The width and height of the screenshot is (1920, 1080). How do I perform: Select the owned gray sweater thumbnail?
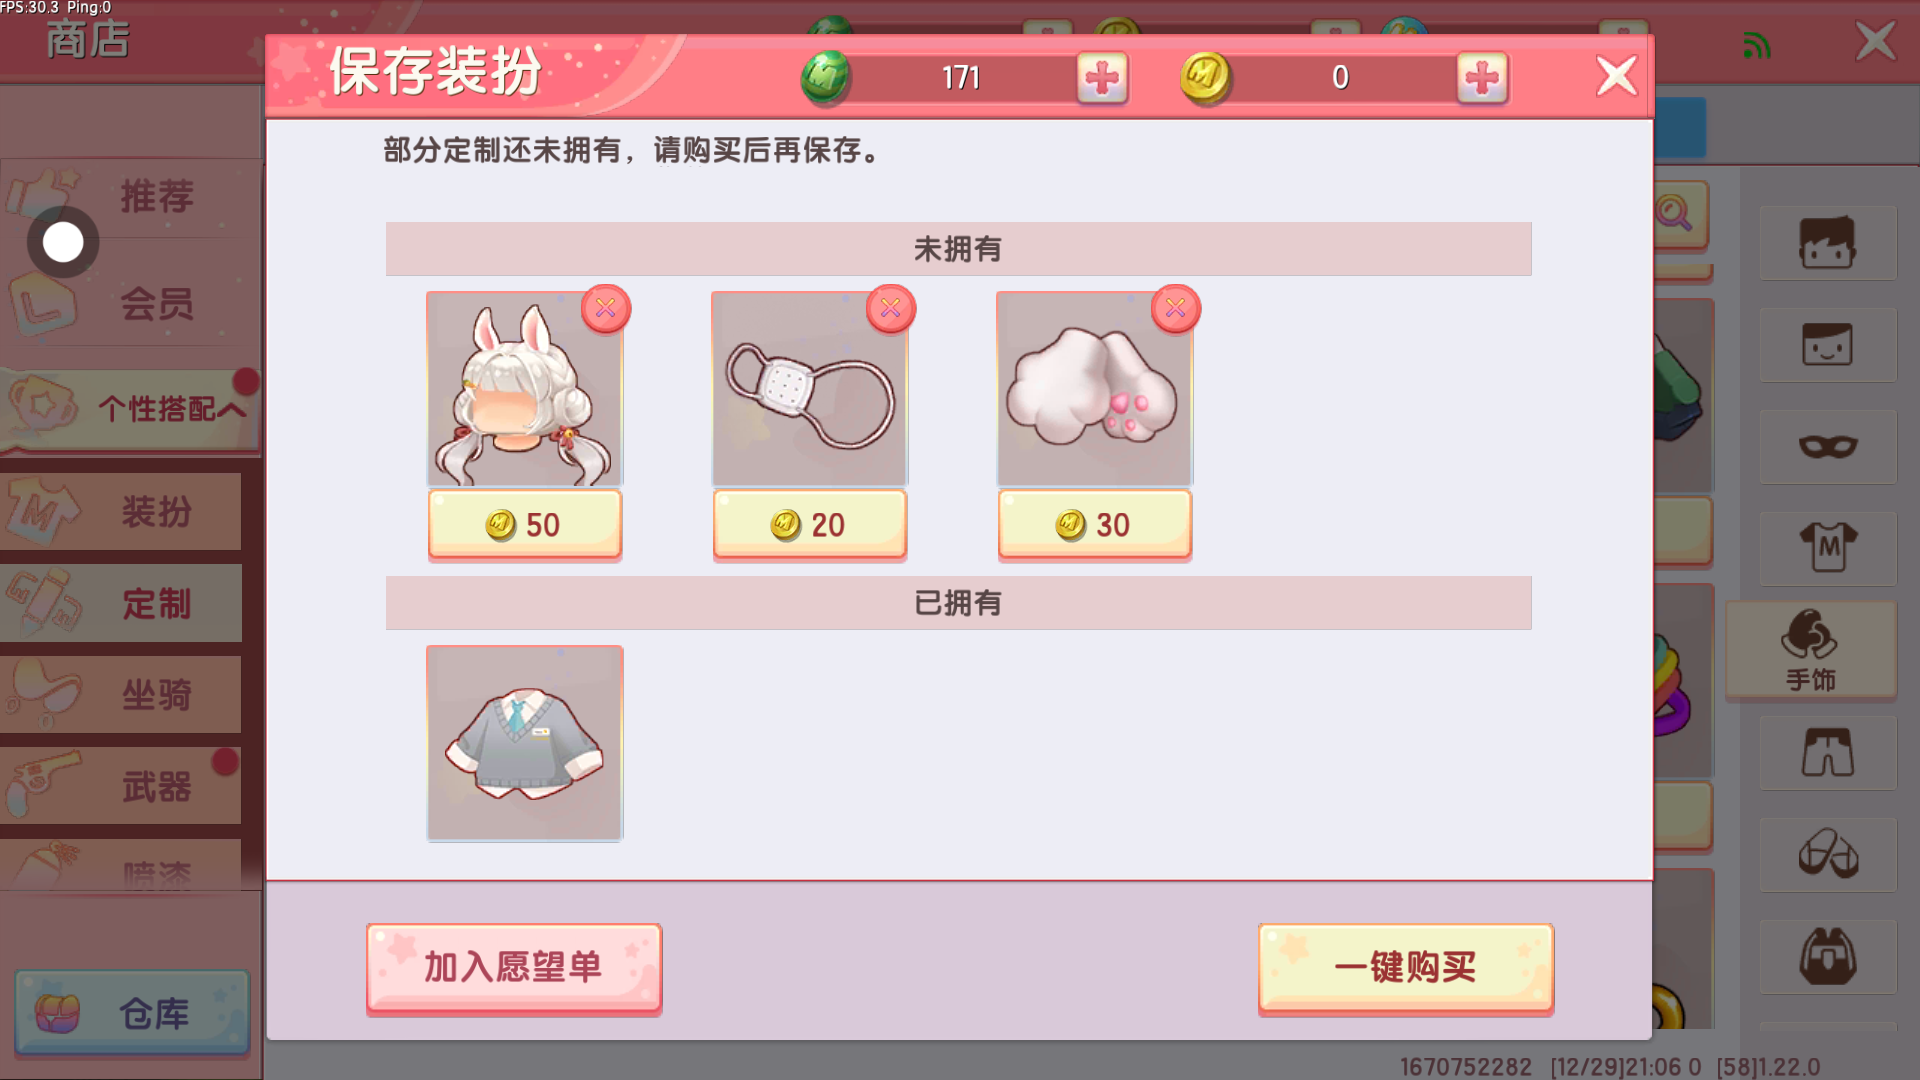(525, 743)
